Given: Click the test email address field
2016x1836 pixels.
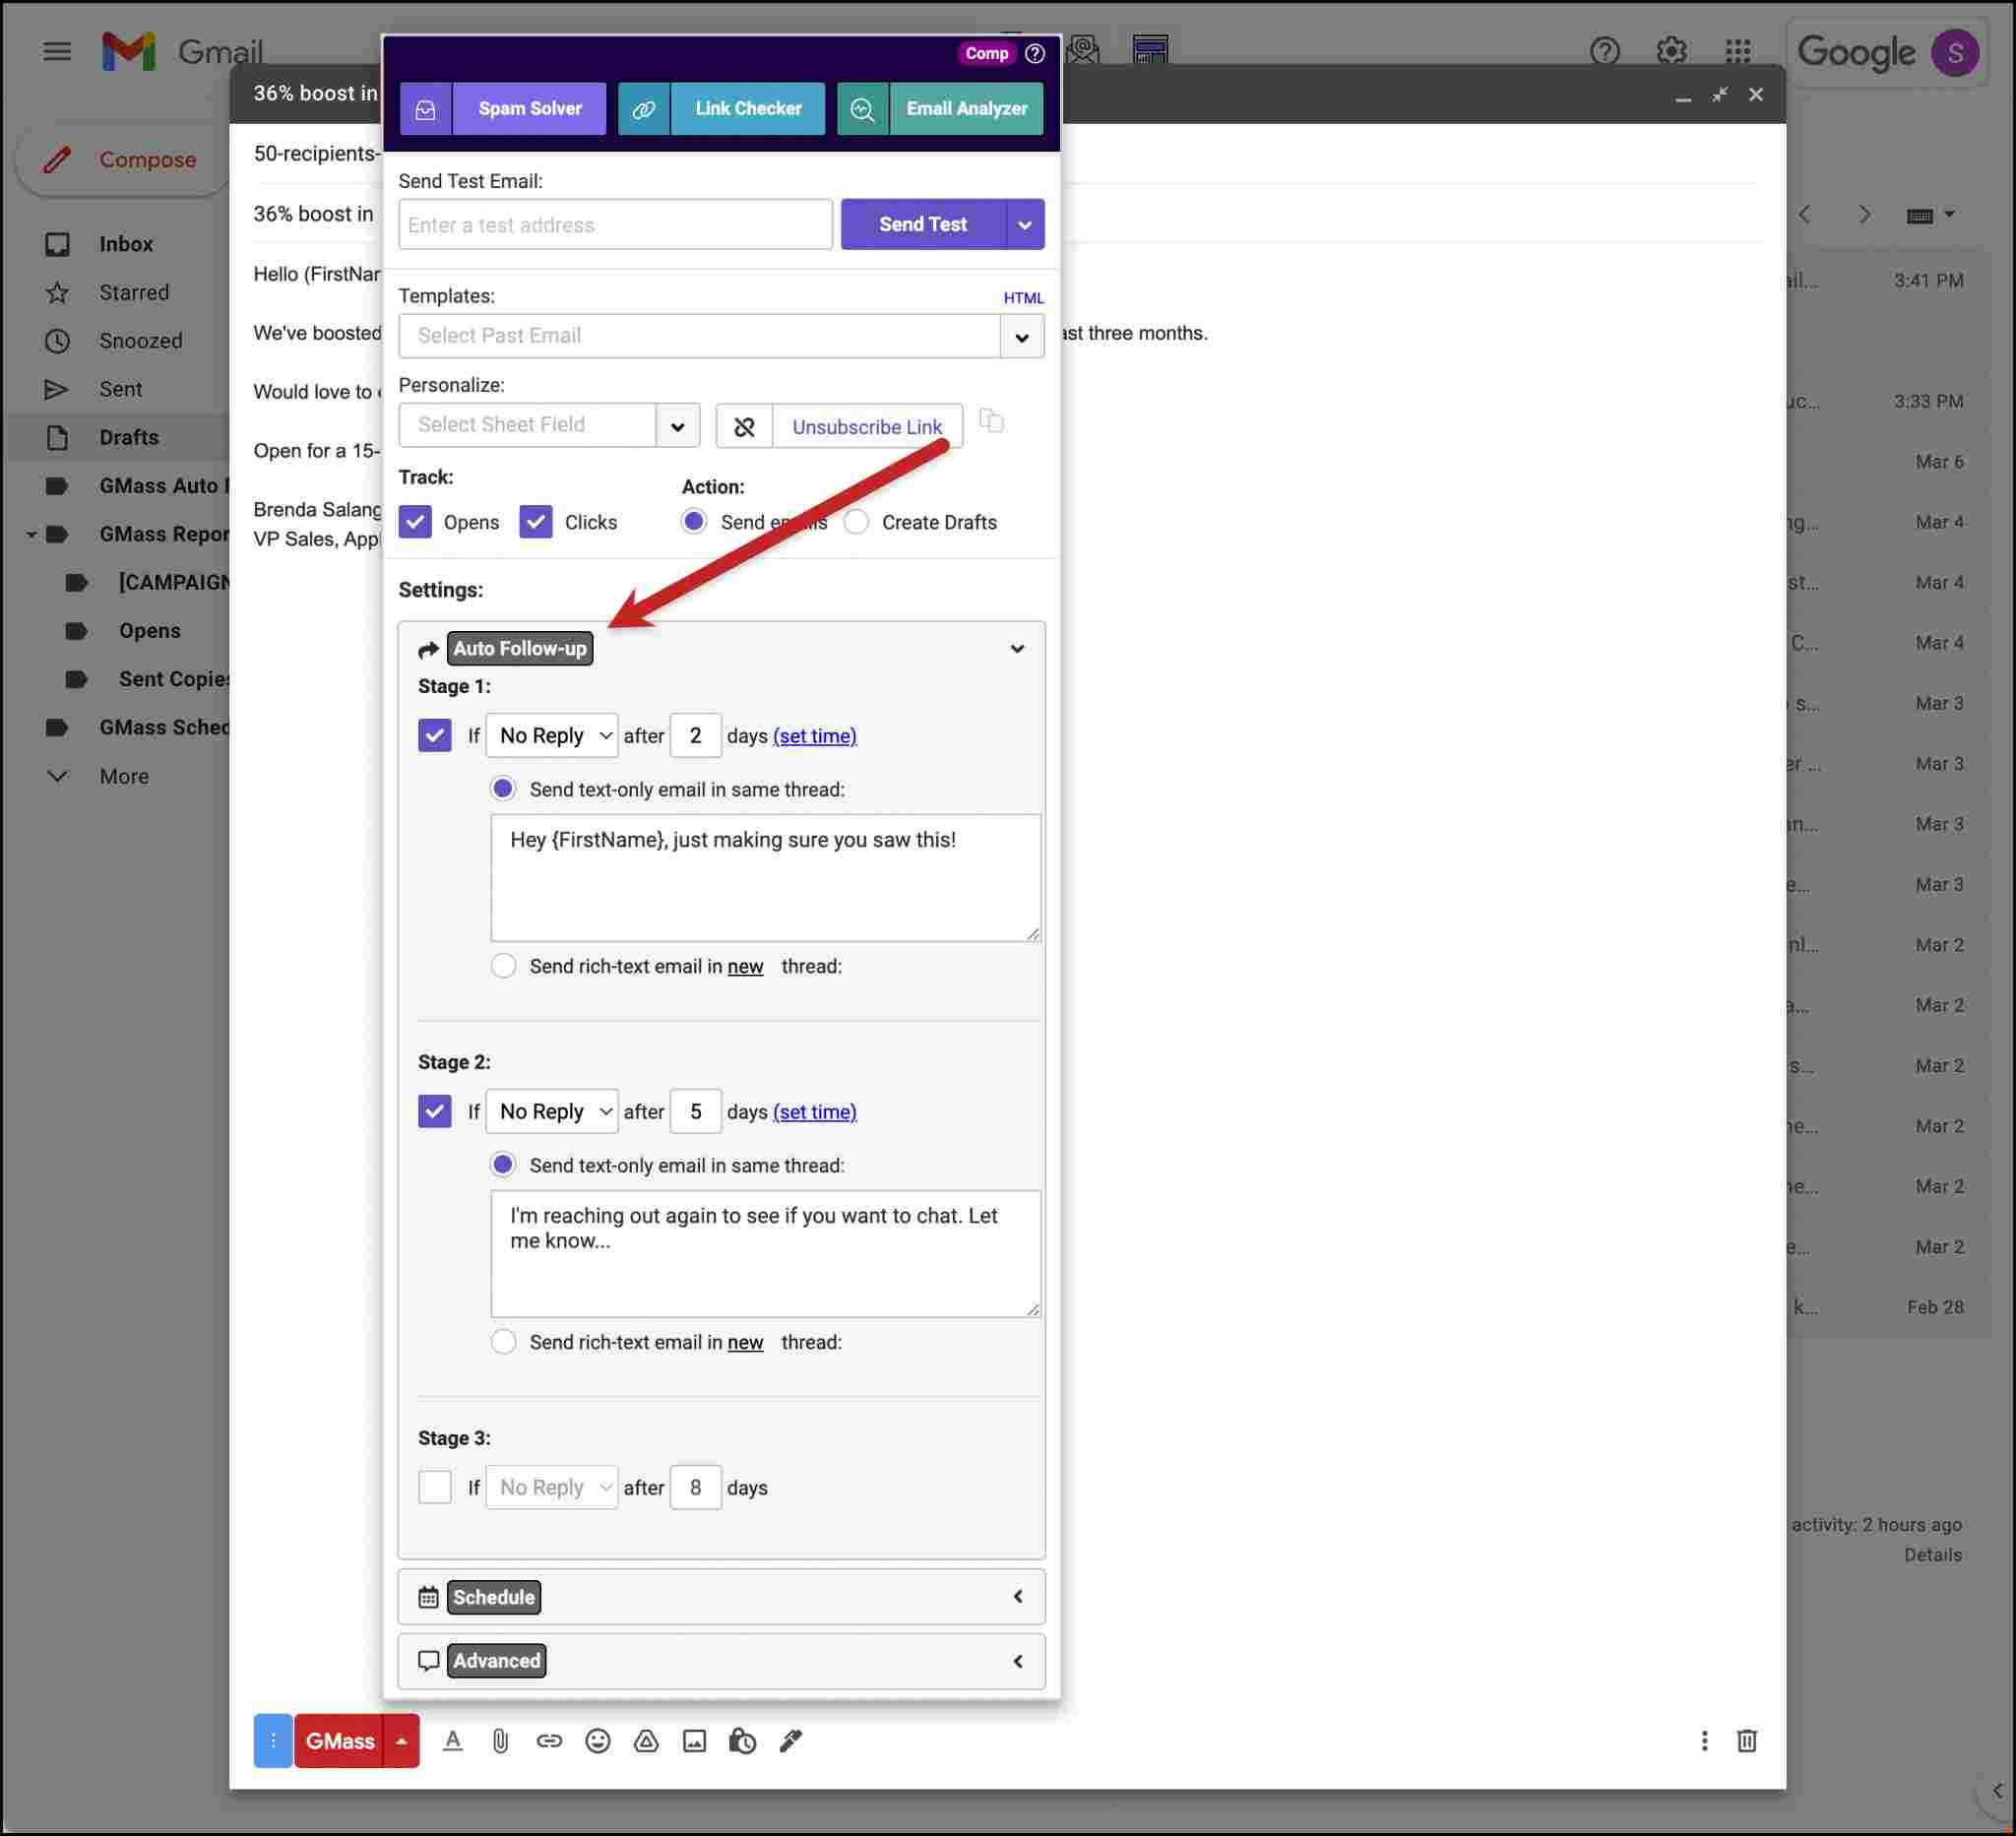Looking at the screenshot, I should [x=614, y=224].
